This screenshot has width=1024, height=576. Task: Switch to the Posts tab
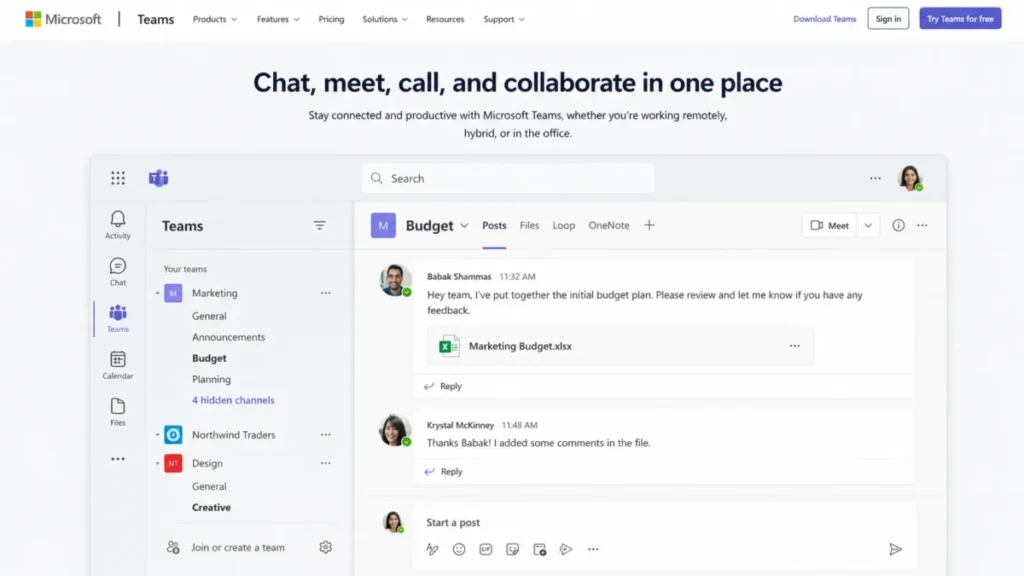click(494, 225)
